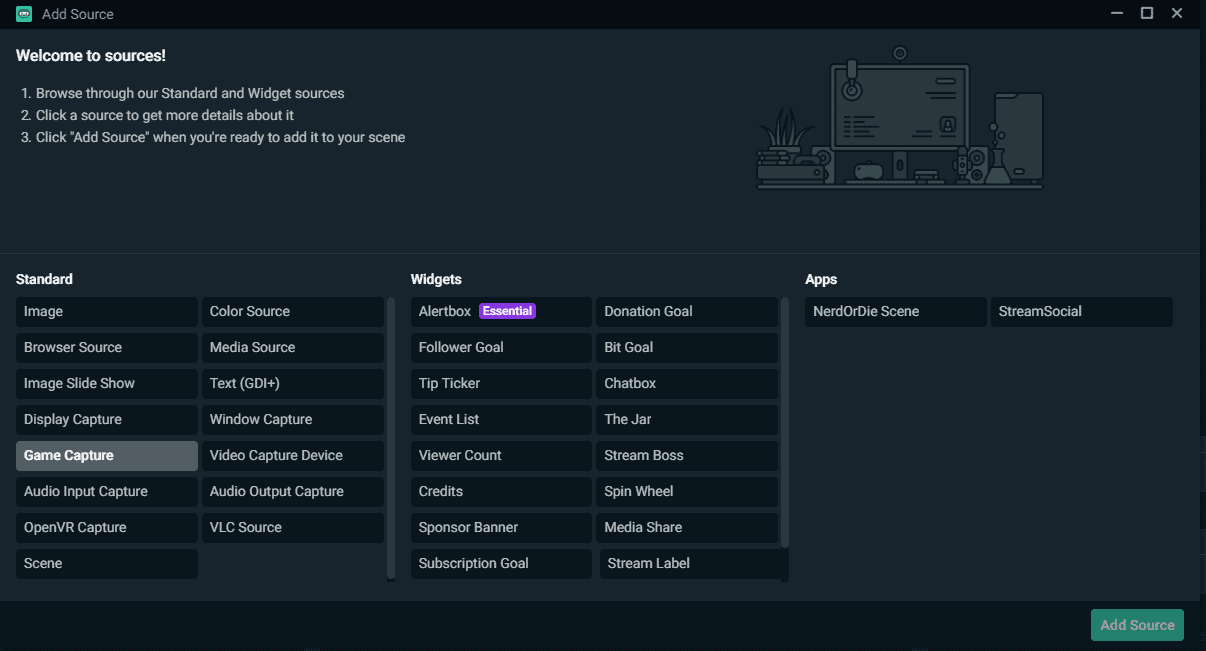Select the Image source
The height and width of the screenshot is (651, 1206).
(x=106, y=311)
